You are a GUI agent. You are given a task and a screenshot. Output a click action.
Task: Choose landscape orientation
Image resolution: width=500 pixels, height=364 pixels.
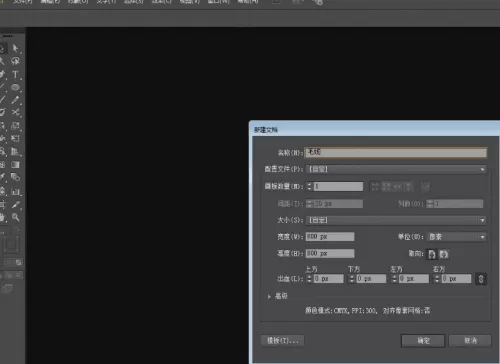point(443,254)
